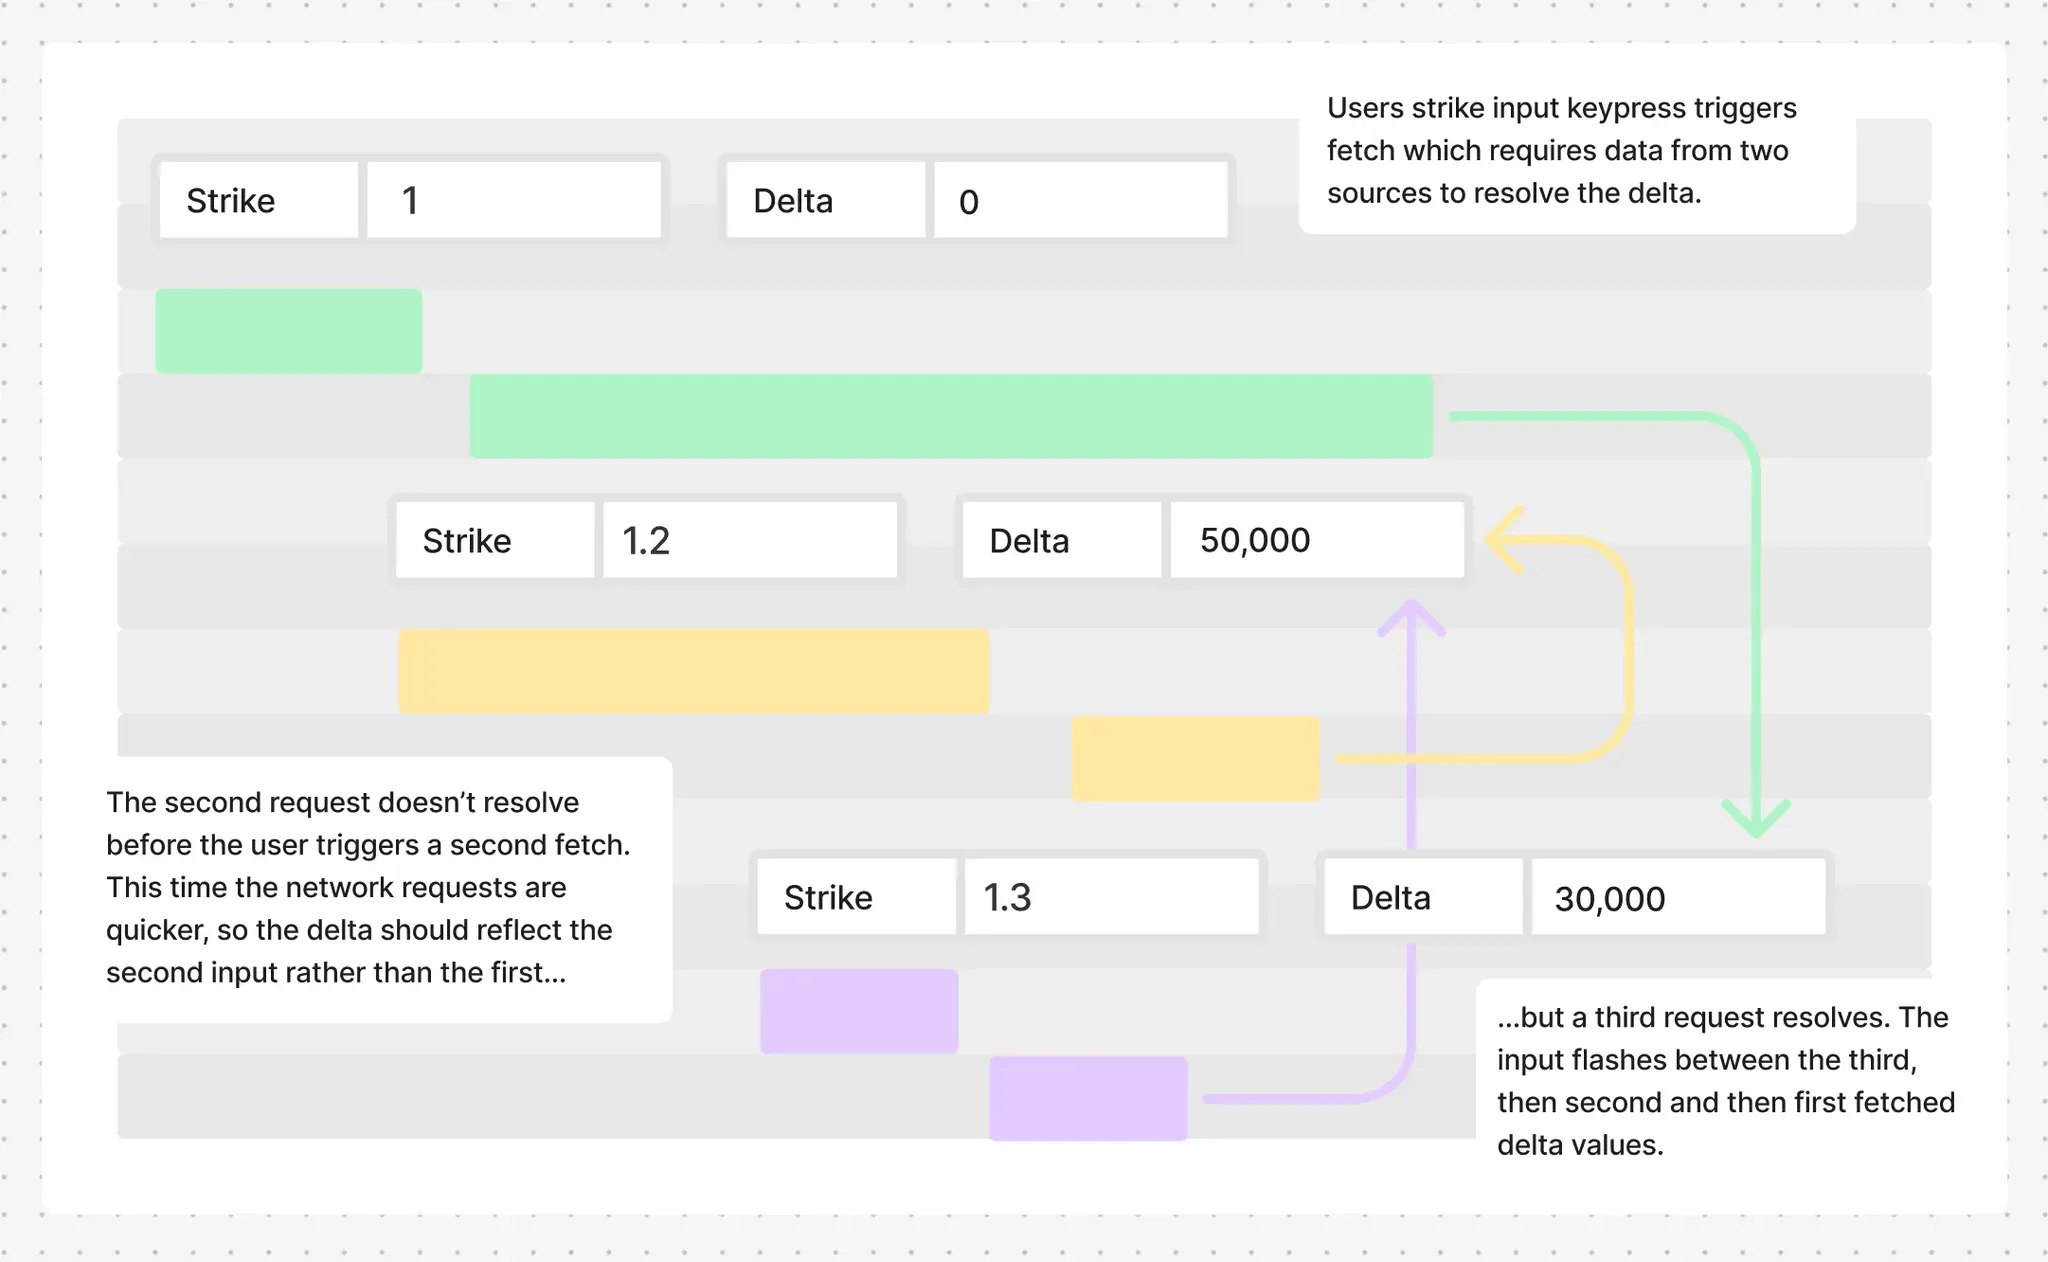
Task: Select the Strike input showing 1.3
Action: (x=1111, y=897)
